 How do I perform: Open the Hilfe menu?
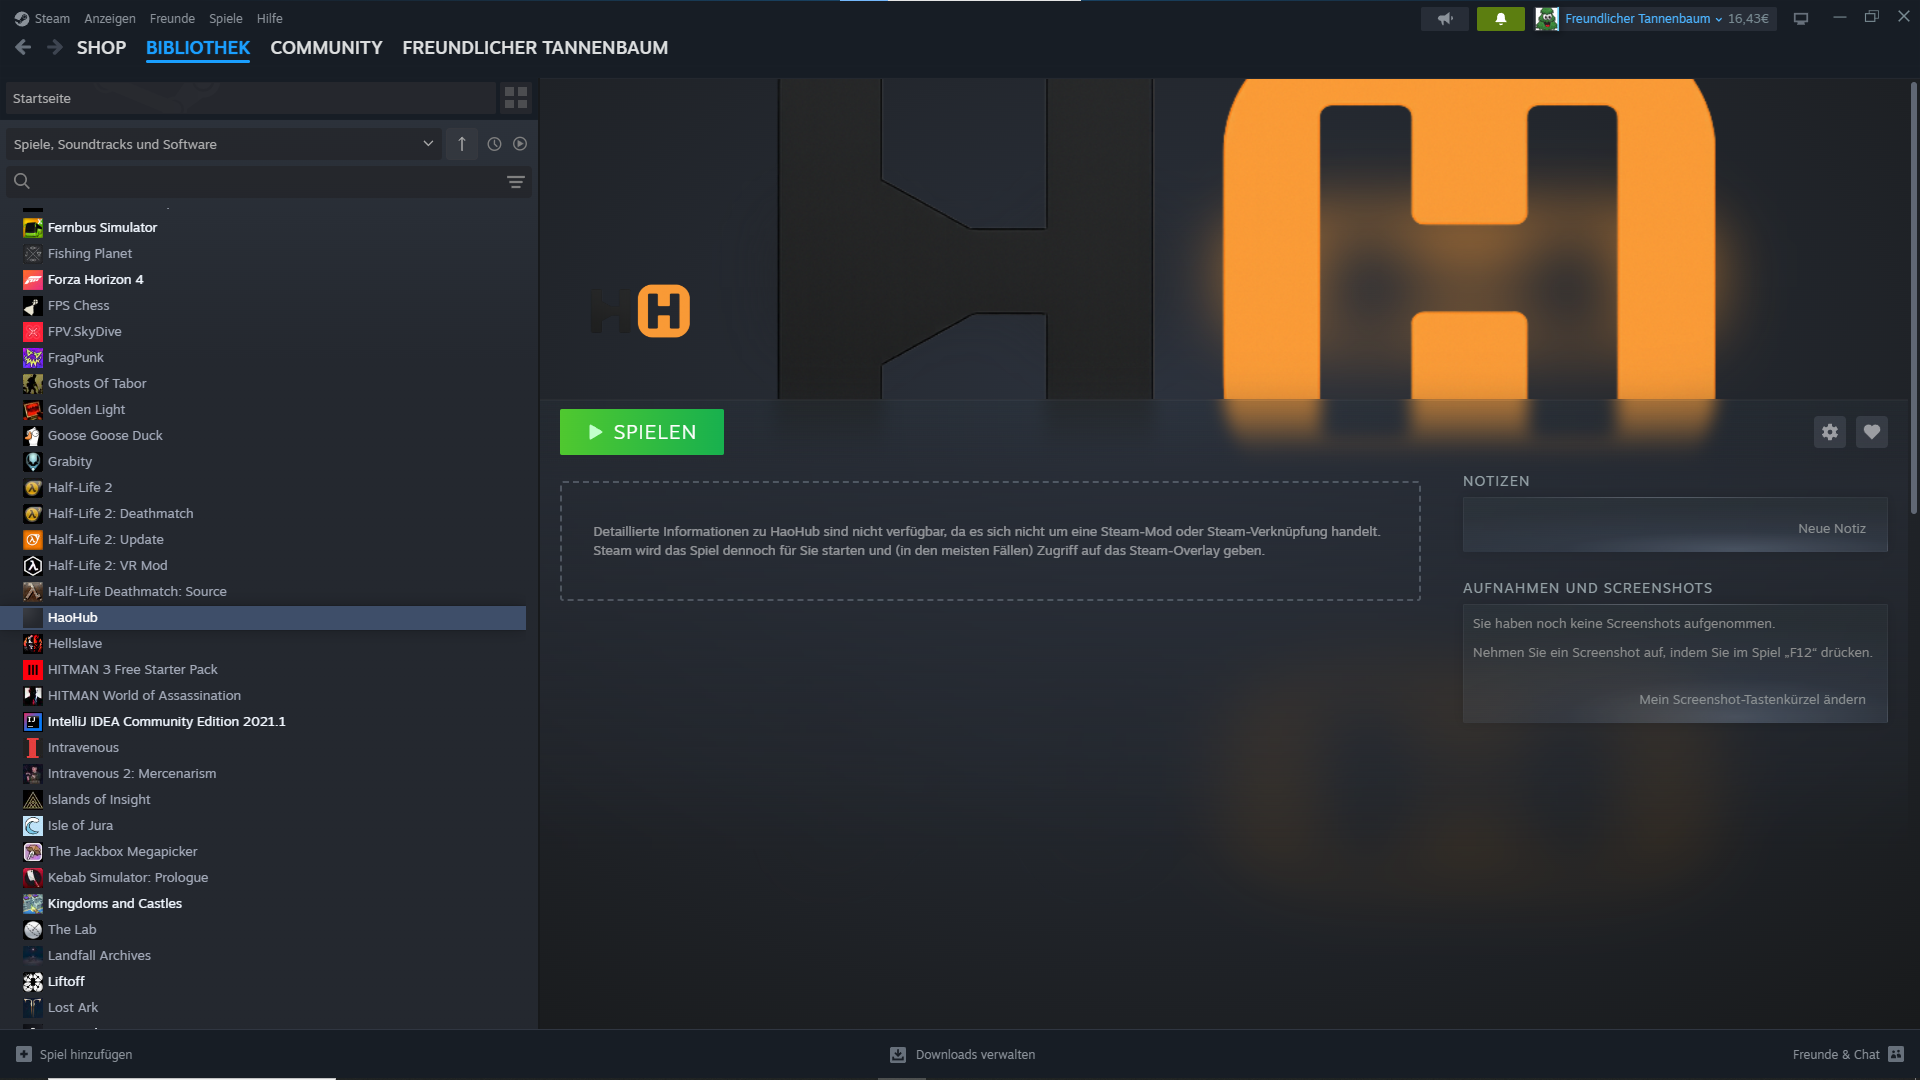[x=269, y=18]
